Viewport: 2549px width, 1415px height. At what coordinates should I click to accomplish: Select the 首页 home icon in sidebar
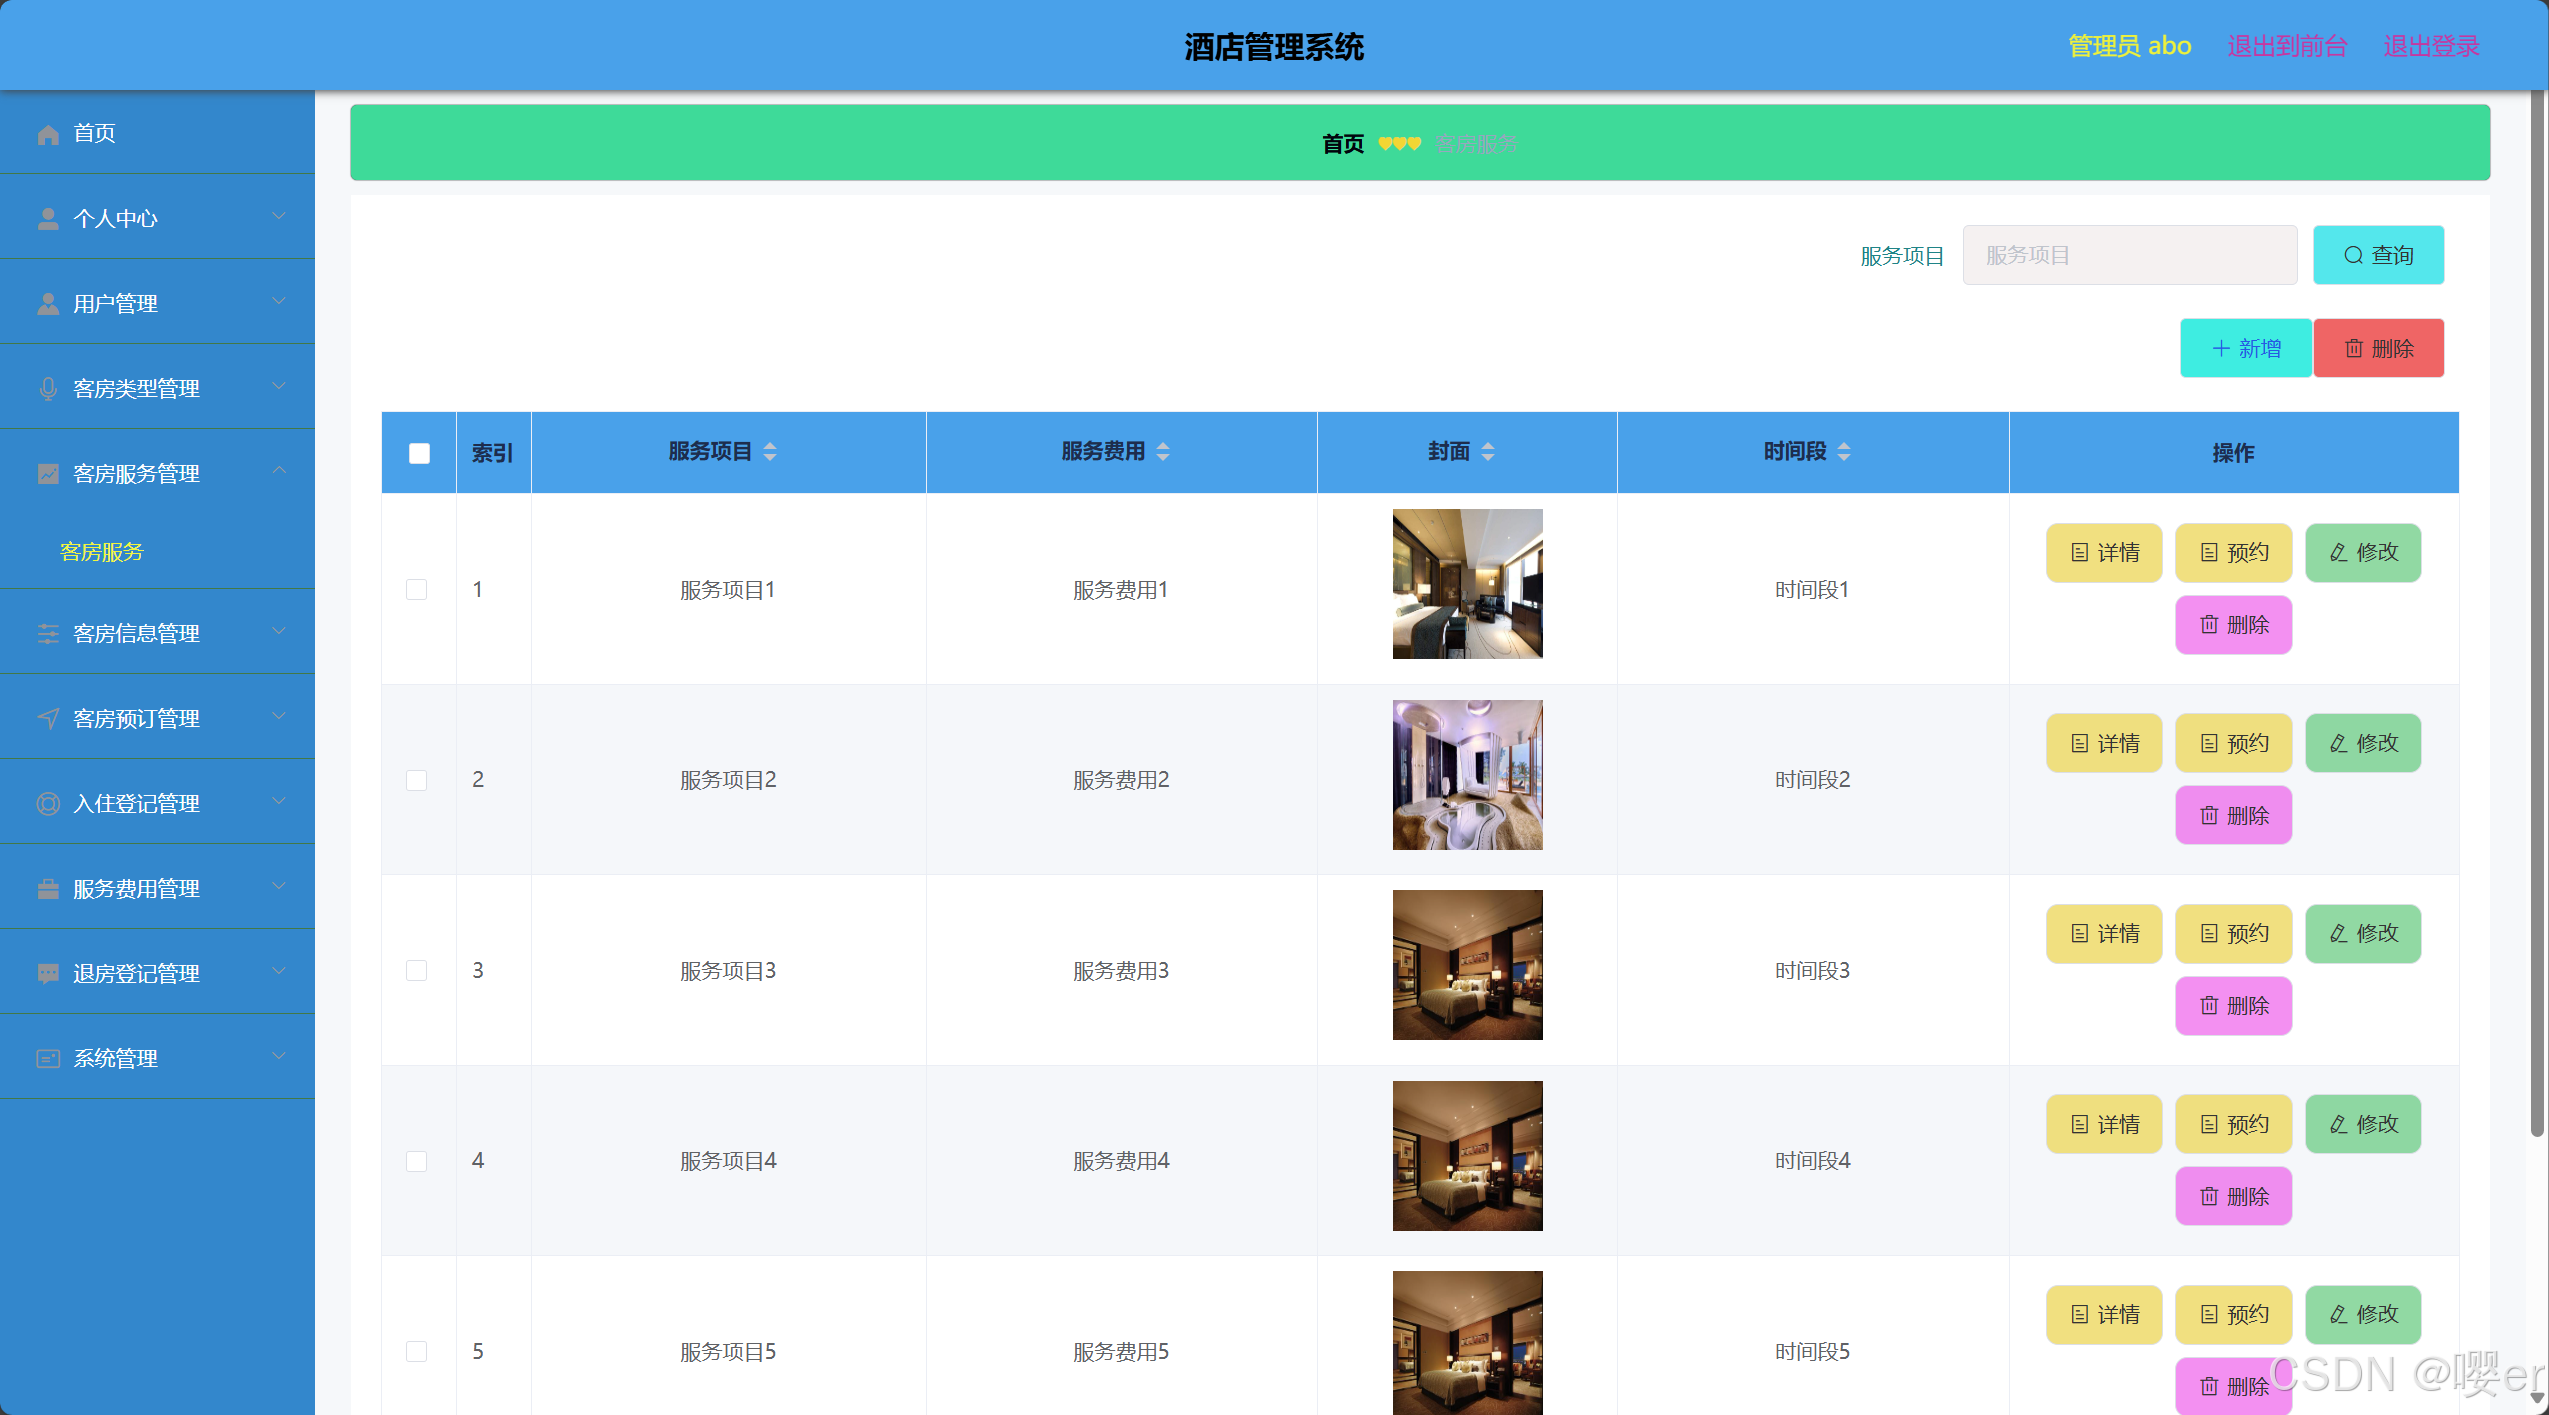[x=47, y=132]
